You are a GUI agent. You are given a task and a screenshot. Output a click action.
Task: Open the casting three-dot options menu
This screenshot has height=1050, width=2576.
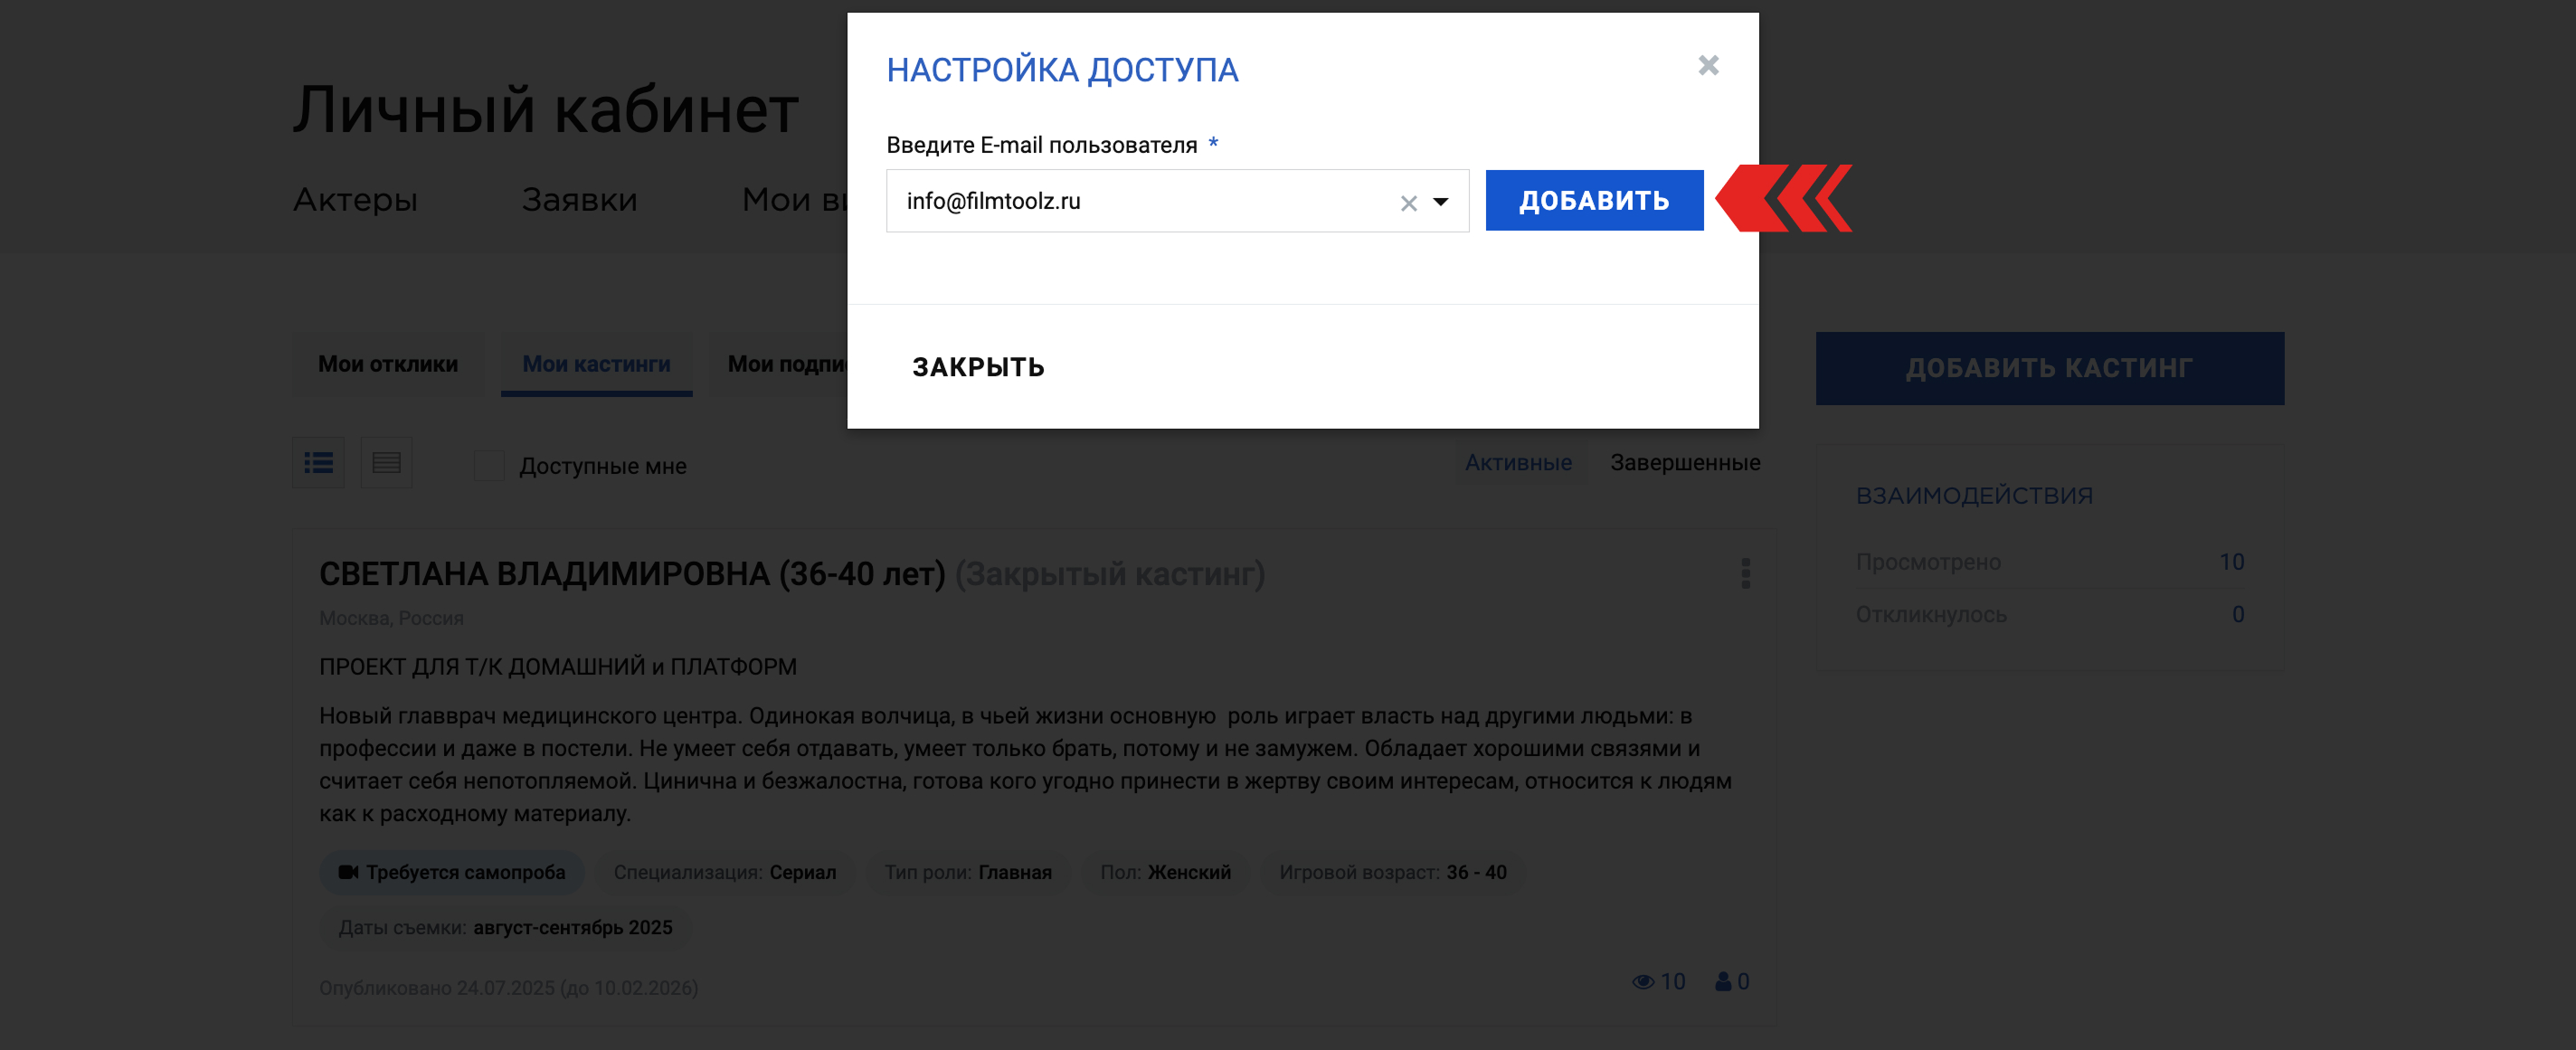pyautogui.click(x=1745, y=574)
